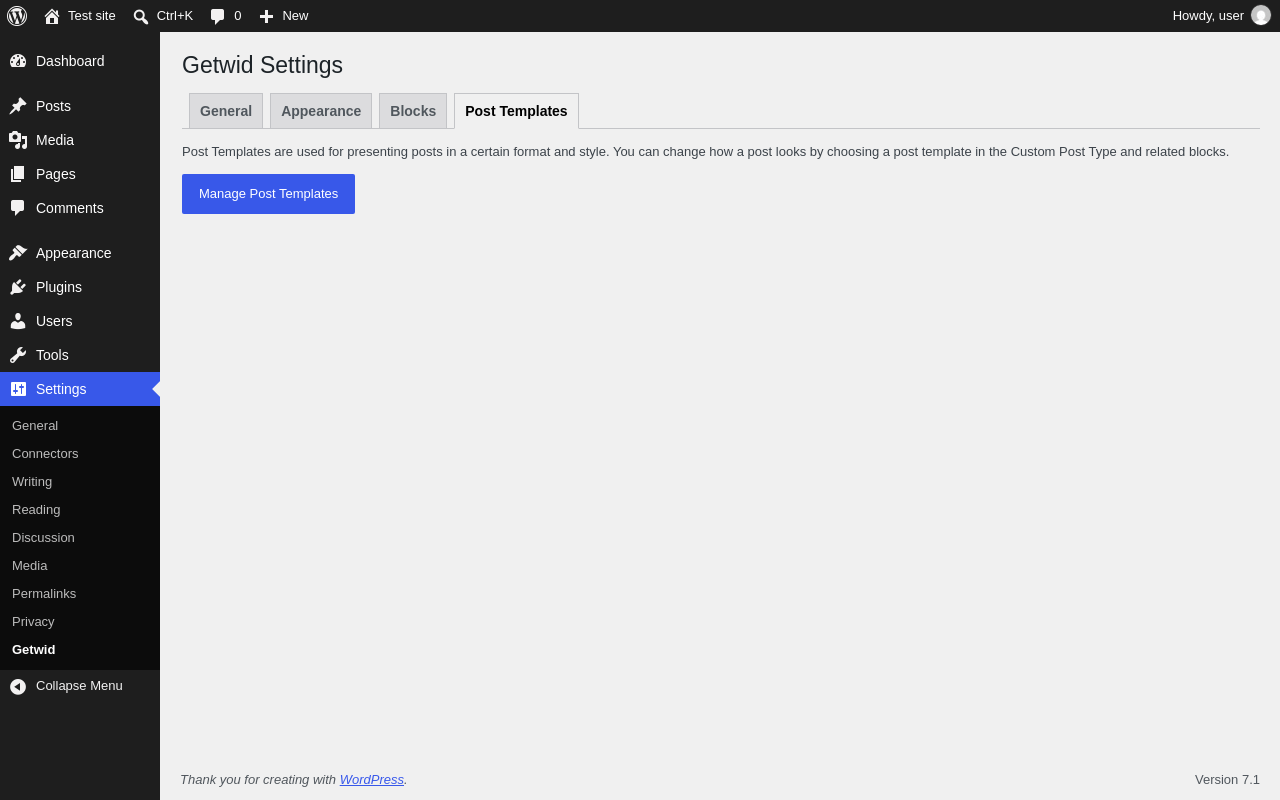Click the Users person icon
The image size is (1280, 800).
(18, 321)
